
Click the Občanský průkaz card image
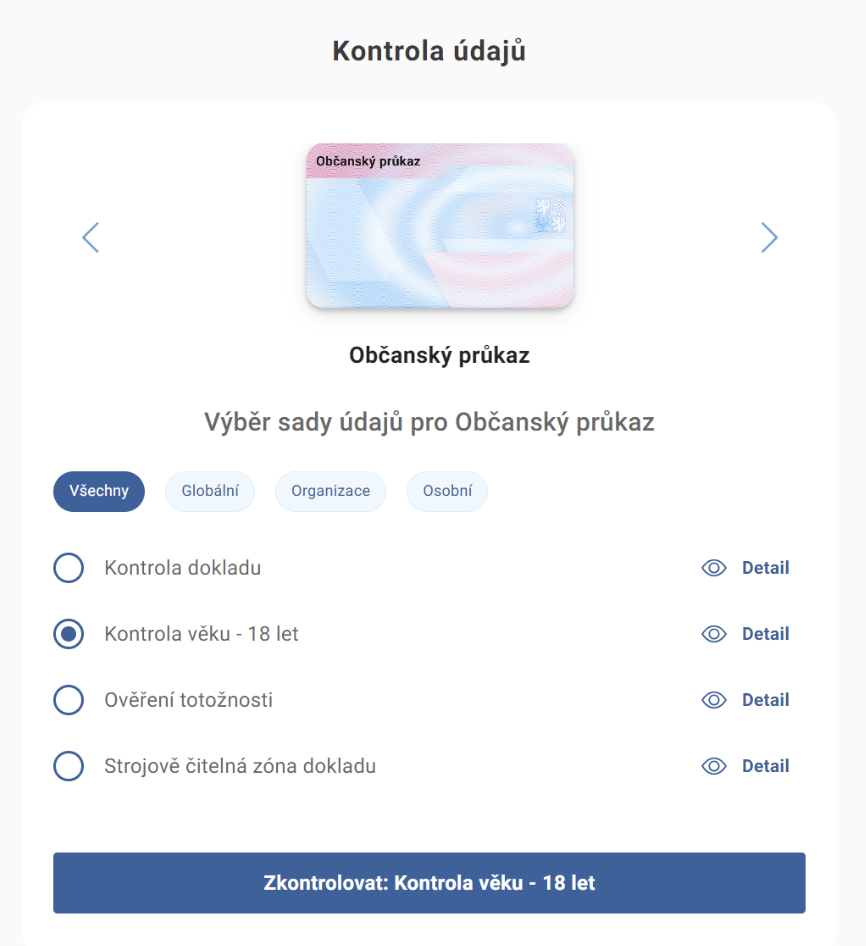coord(440,226)
